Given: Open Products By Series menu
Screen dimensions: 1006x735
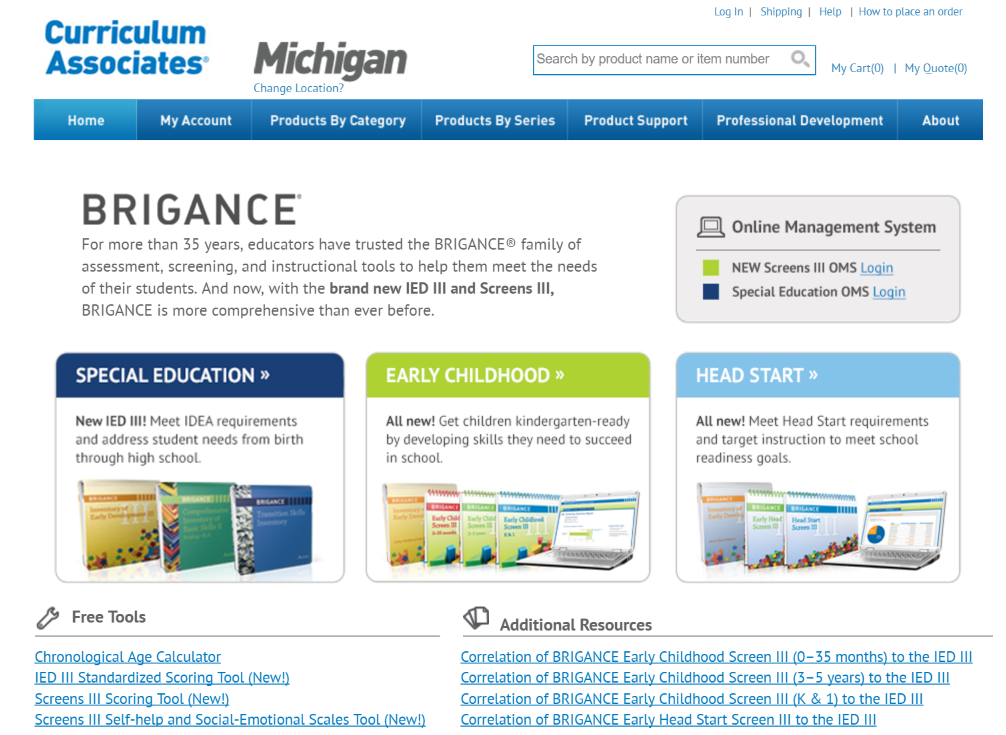Looking at the screenshot, I should tap(495, 120).
